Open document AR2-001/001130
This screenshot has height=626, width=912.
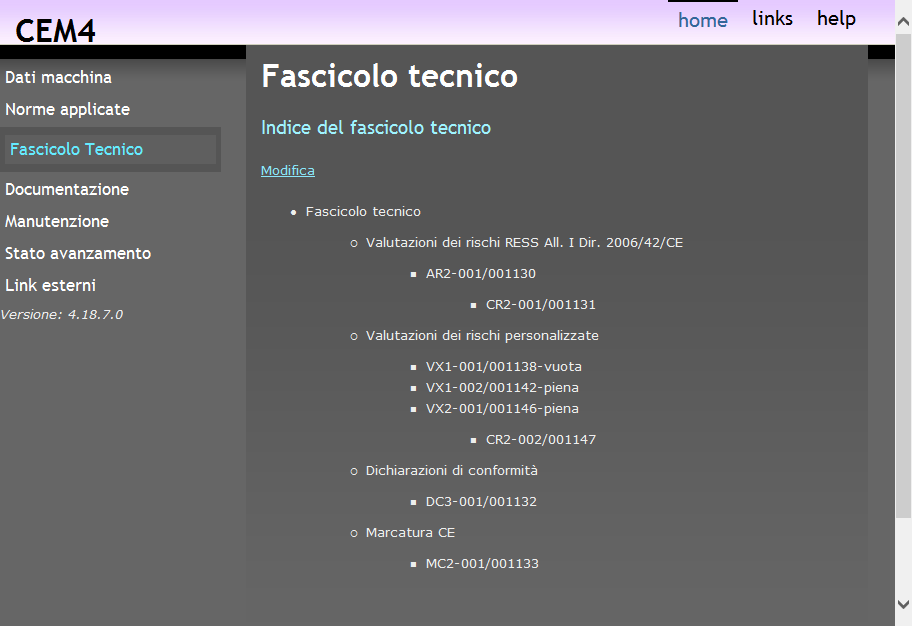click(x=481, y=272)
